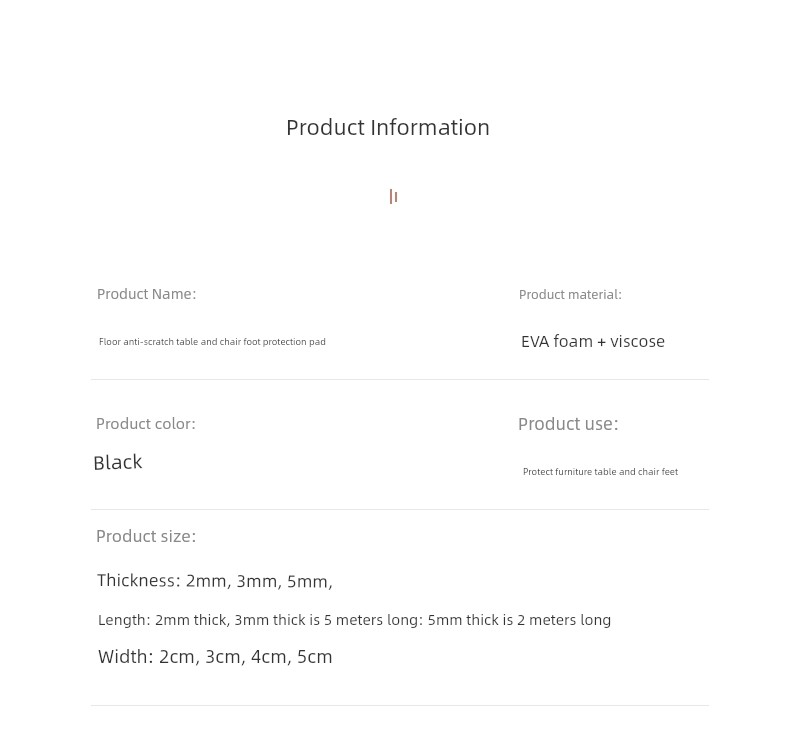Click the divider line below Product Name row
This screenshot has width=790, height=736.
(x=400, y=379)
